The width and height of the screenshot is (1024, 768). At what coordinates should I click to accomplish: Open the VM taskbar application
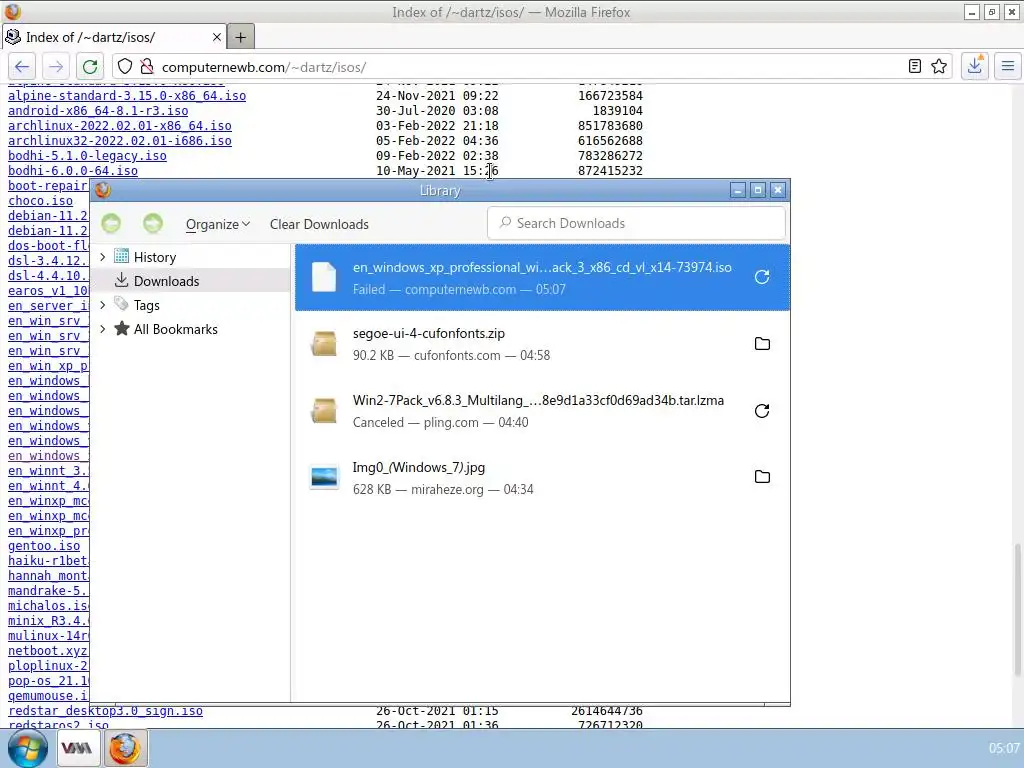tap(77, 748)
